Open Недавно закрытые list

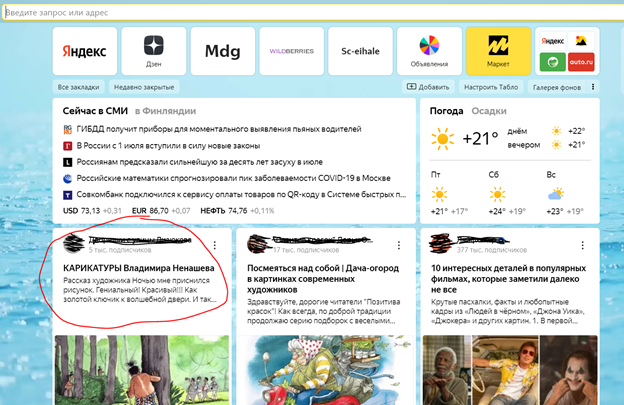click(144, 87)
